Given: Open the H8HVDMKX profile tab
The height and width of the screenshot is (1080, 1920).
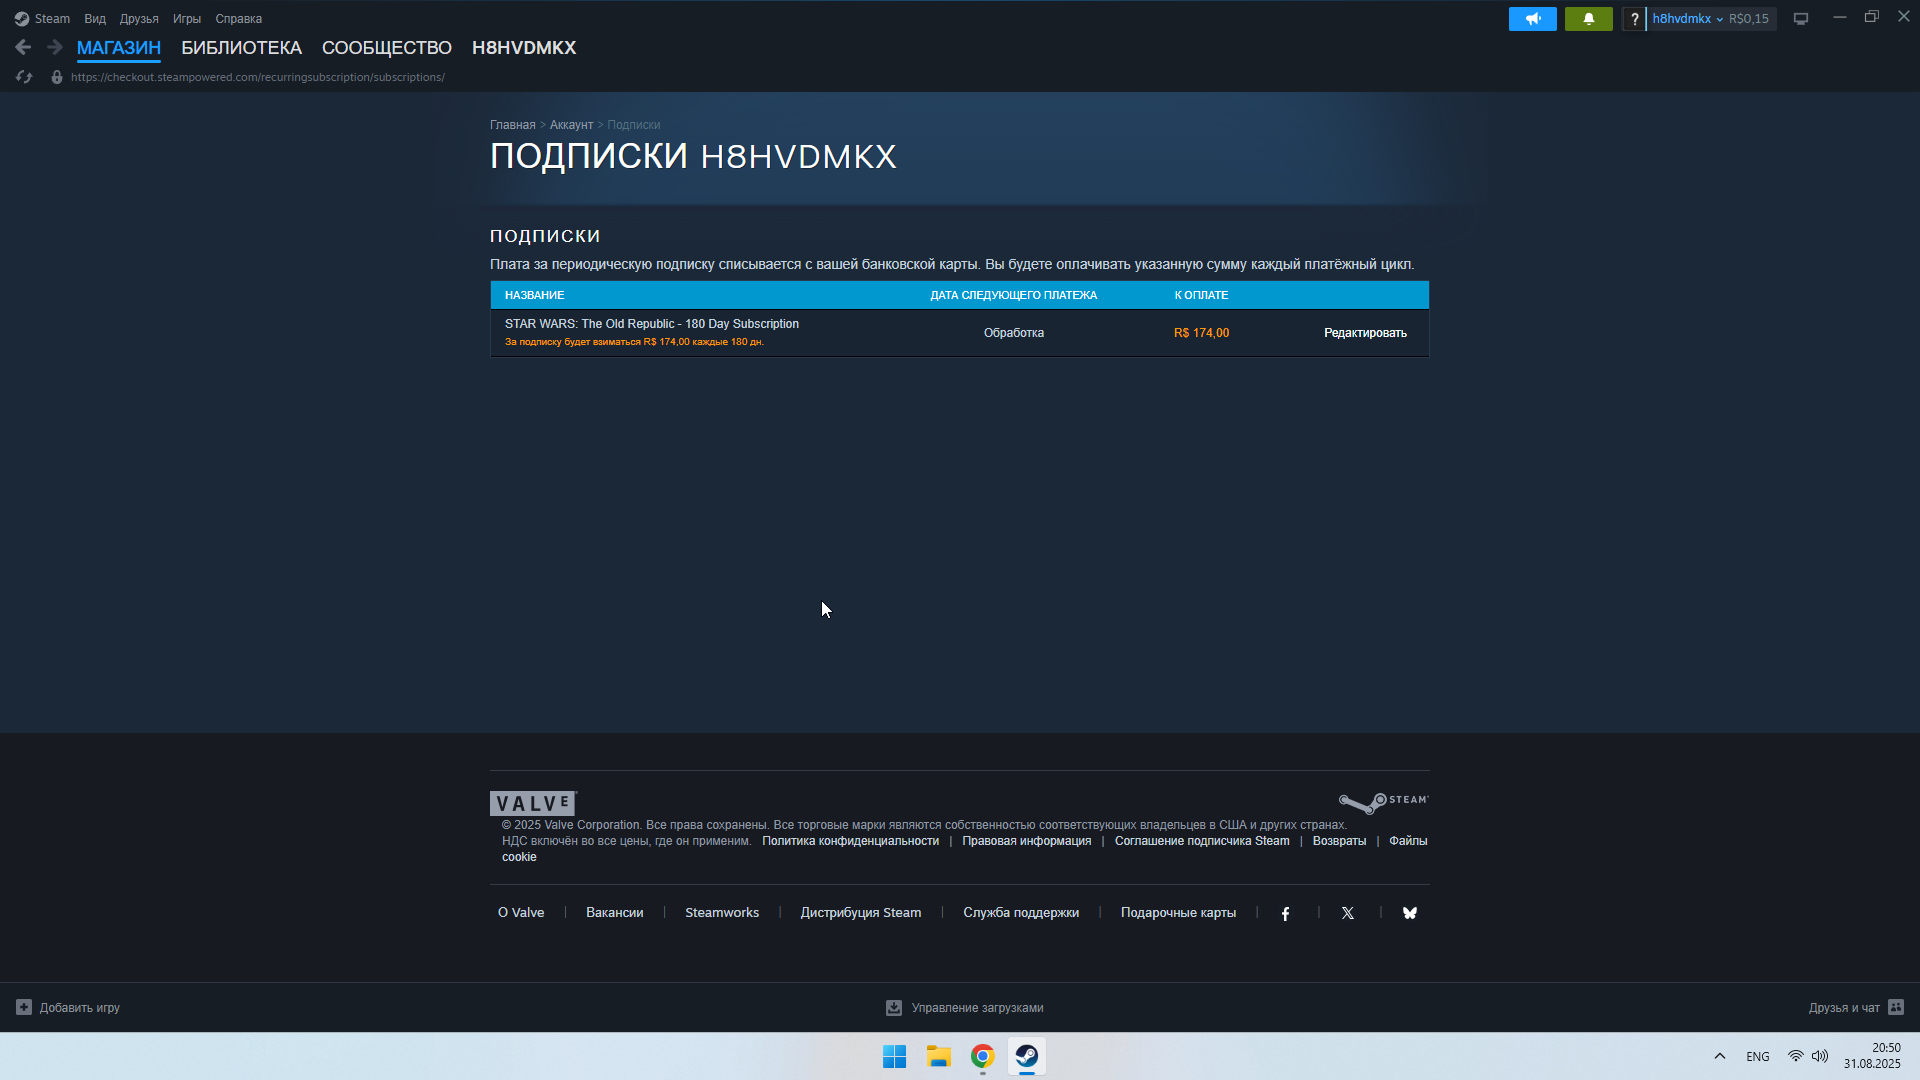Looking at the screenshot, I should pyautogui.click(x=524, y=48).
